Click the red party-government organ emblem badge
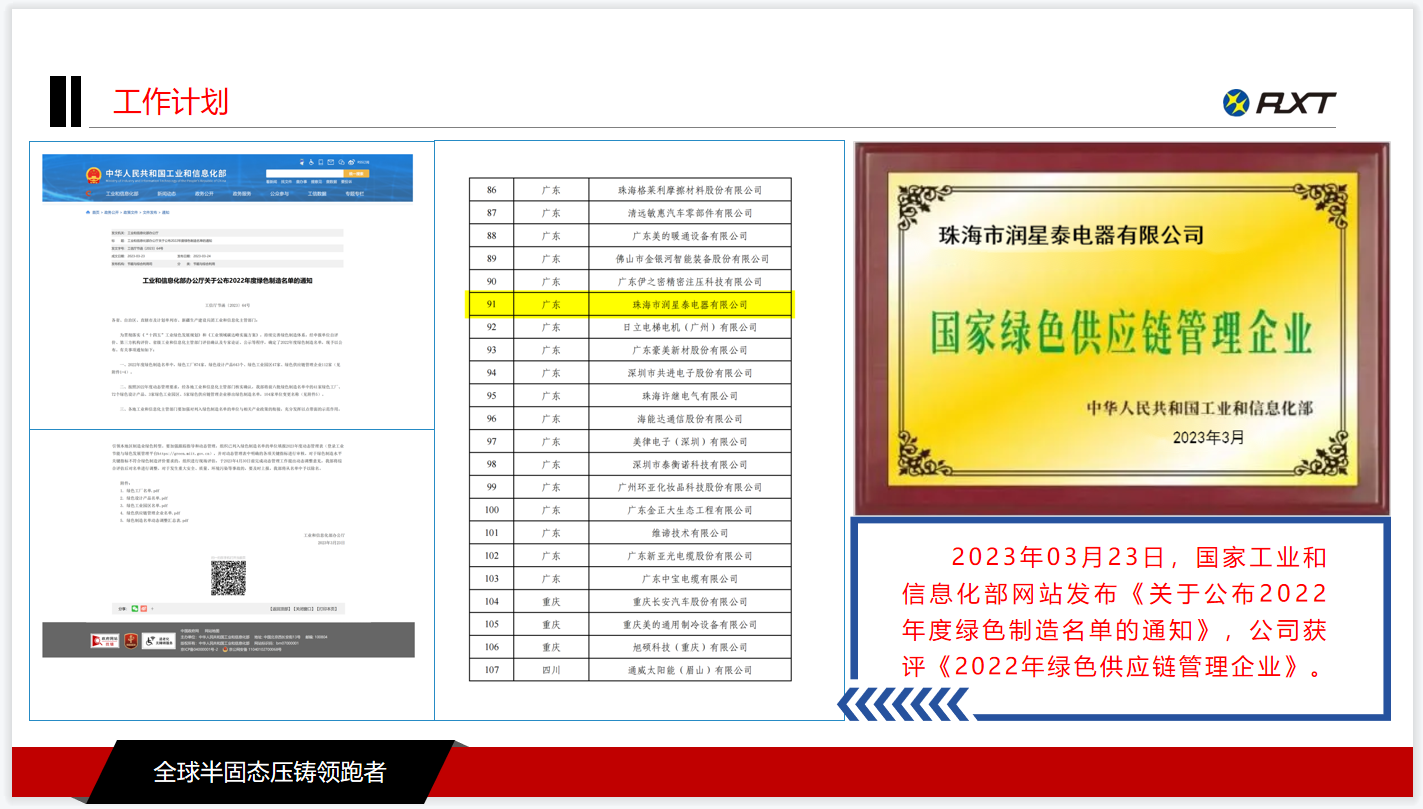1423x809 pixels. (131, 641)
